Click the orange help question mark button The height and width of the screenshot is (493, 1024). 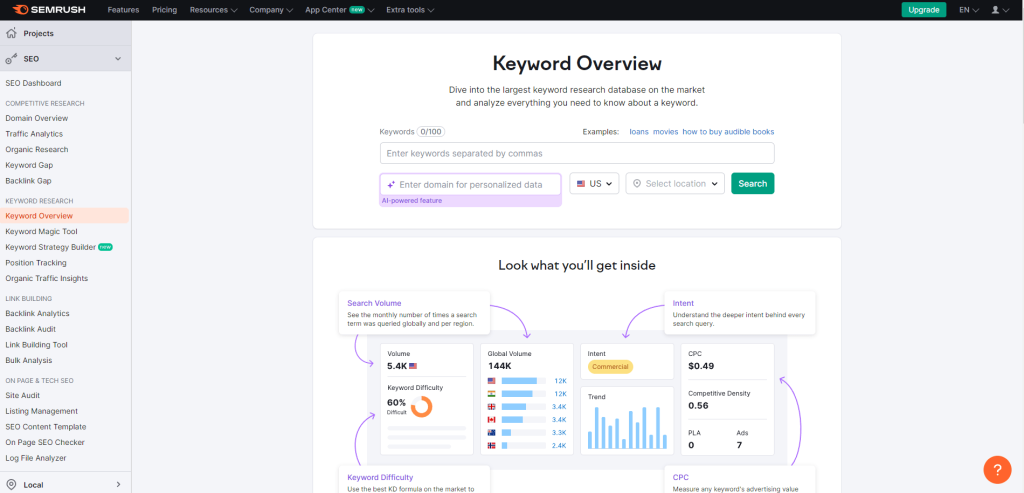tap(997, 469)
